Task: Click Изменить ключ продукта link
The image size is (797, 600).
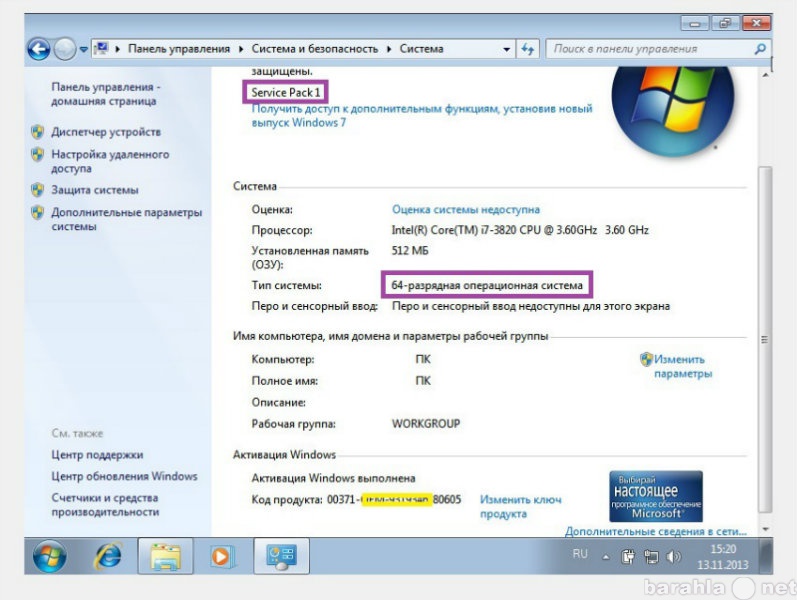Action: 520,506
